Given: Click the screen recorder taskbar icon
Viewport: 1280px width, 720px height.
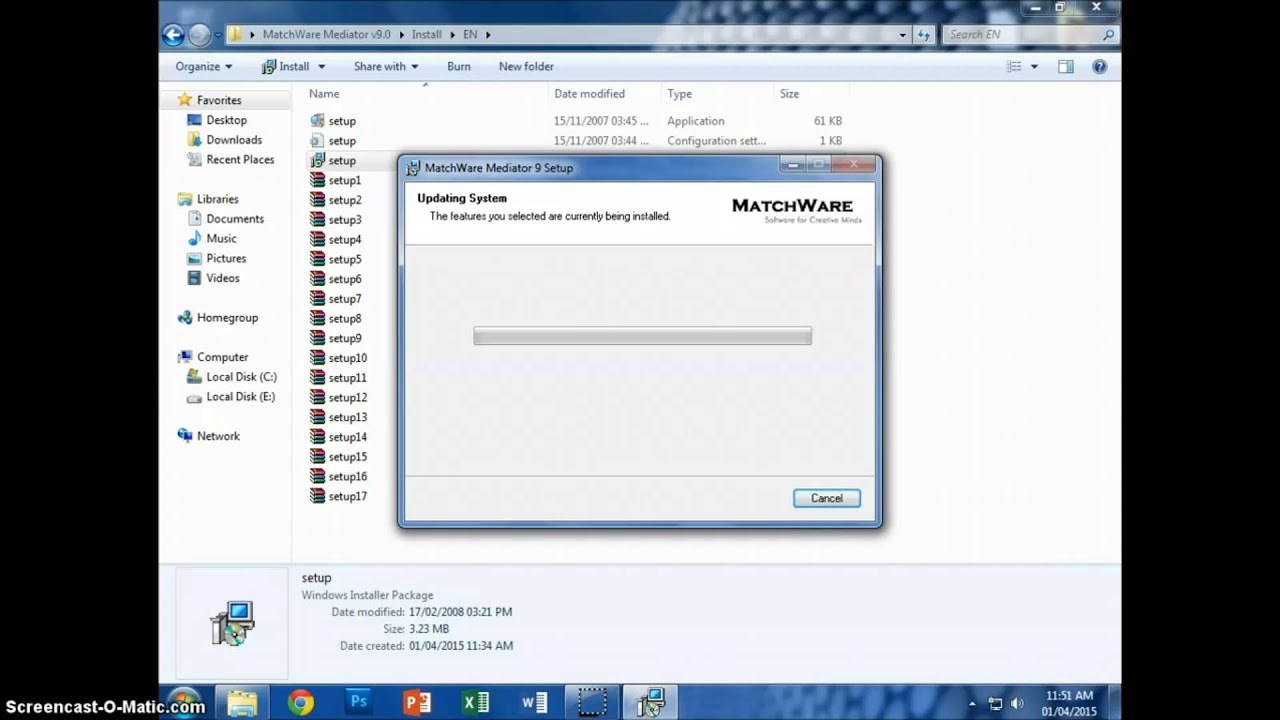Looking at the screenshot, I should click(592, 703).
